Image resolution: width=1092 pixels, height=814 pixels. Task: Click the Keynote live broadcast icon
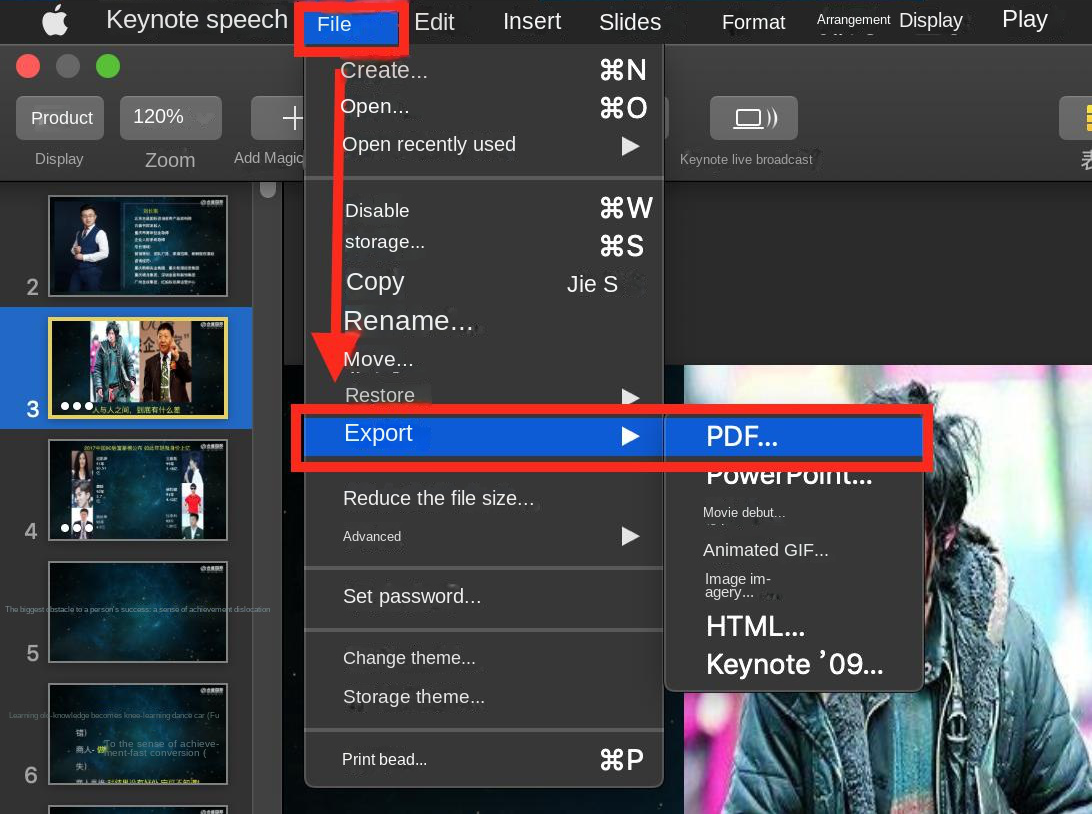point(753,117)
